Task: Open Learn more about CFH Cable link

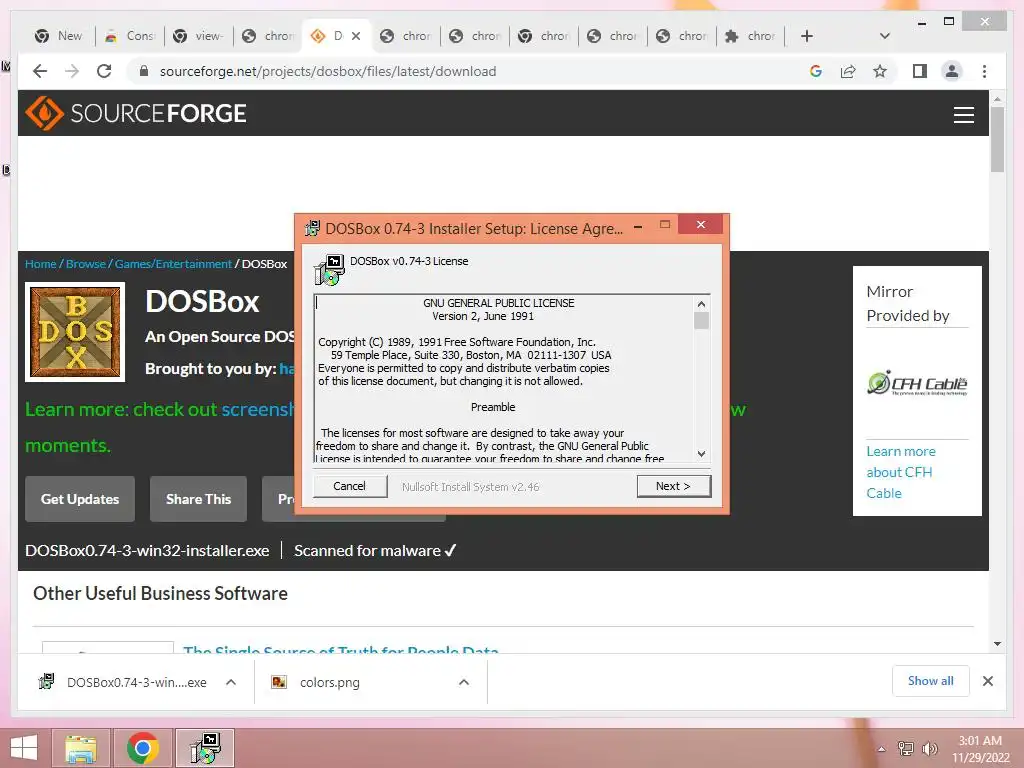Action: tap(901, 472)
